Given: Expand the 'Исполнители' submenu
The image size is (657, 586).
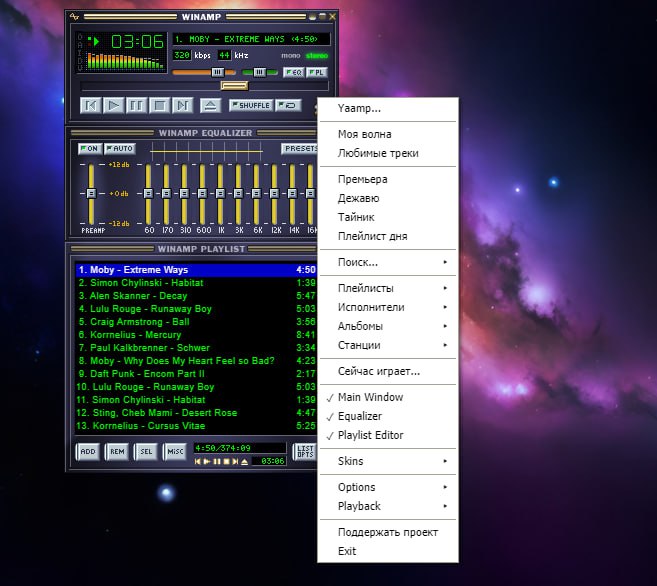Looking at the screenshot, I should 388,307.
